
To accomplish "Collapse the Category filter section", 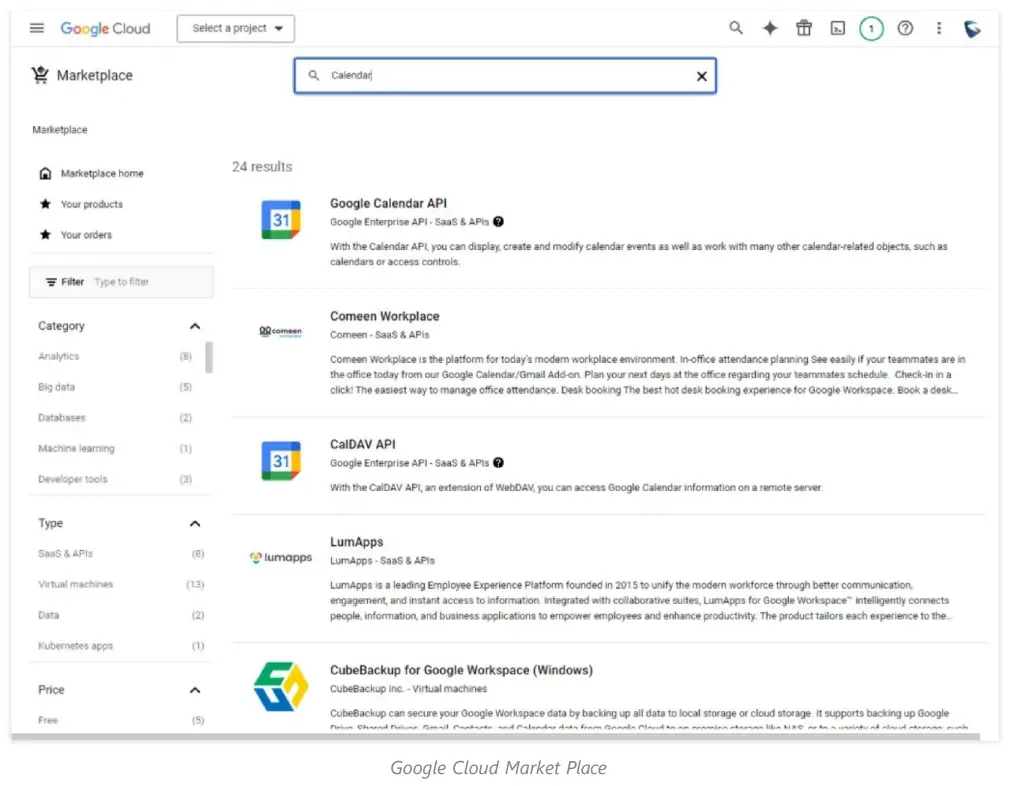I will tap(195, 326).
